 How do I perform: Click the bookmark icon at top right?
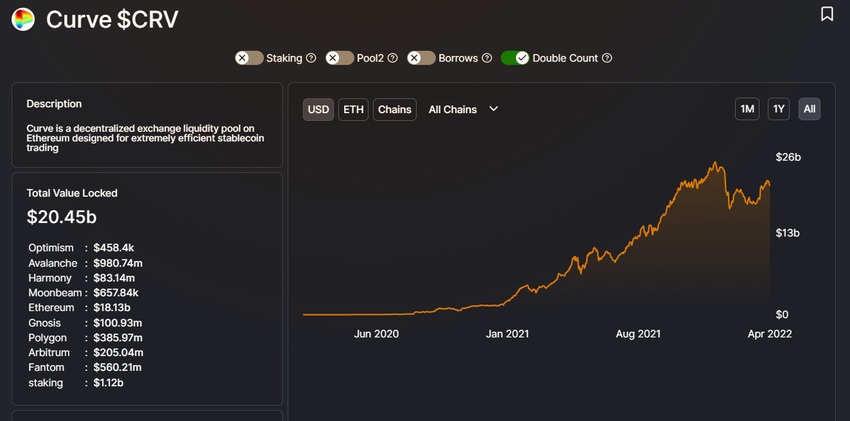pyautogui.click(x=827, y=14)
